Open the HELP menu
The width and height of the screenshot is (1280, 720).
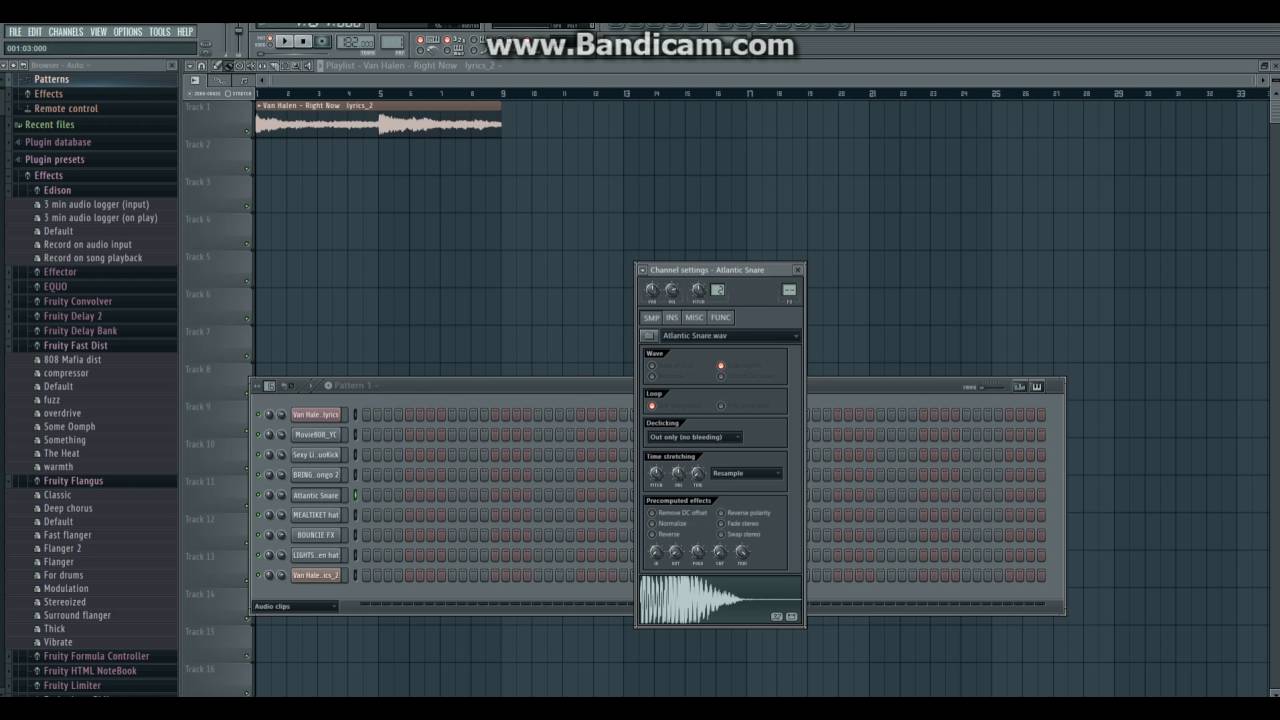(x=185, y=32)
